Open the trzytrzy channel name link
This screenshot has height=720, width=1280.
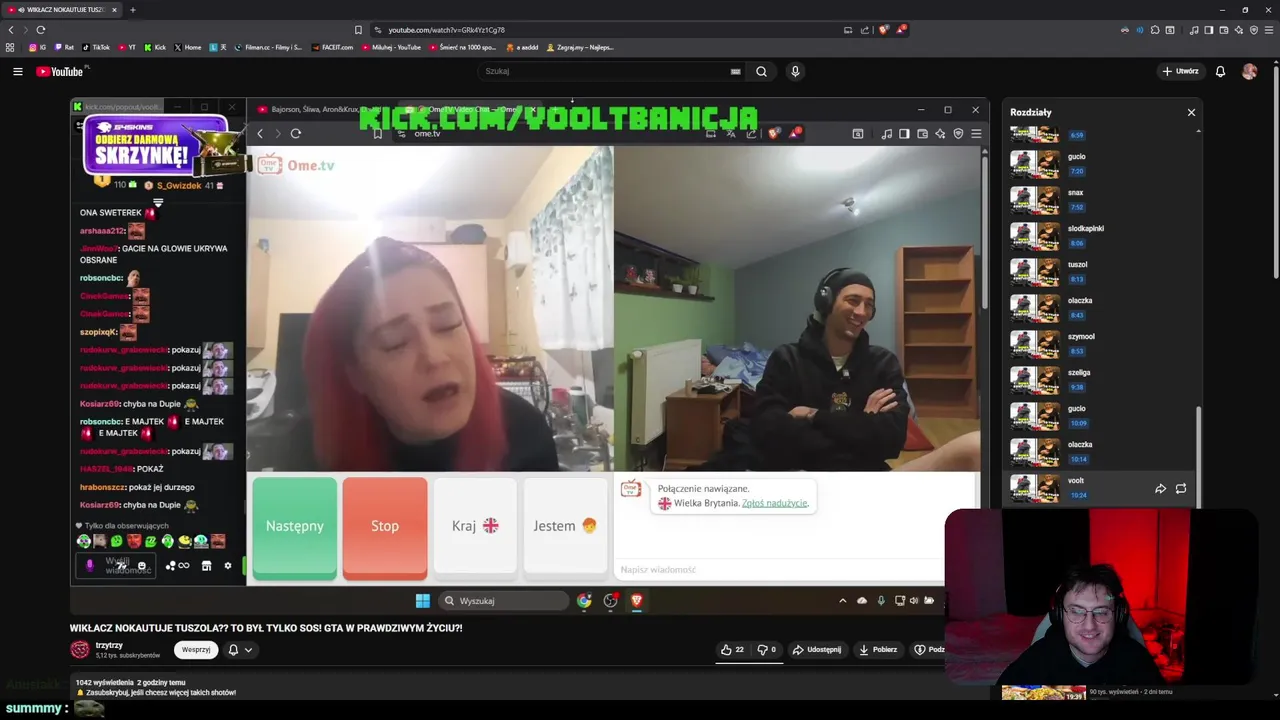(109, 645)
